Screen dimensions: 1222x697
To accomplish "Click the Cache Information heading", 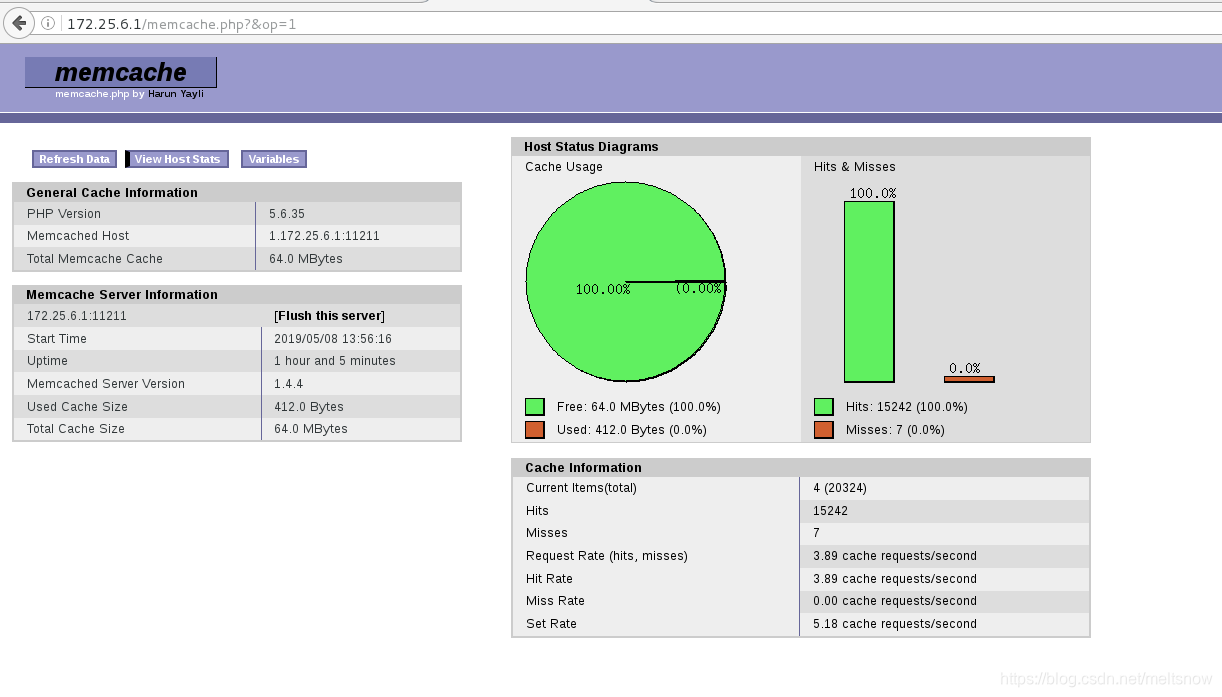I will [x=583, y=467].
